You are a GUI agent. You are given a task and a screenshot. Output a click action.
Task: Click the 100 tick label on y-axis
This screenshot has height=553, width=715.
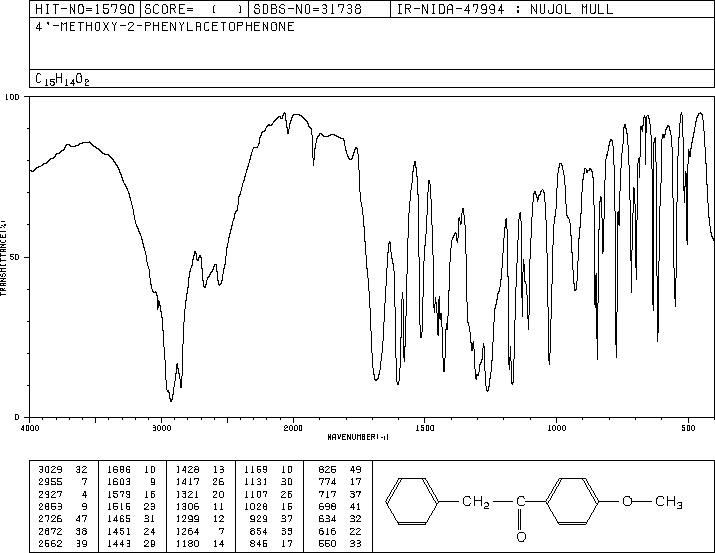[x=12, y=97]
